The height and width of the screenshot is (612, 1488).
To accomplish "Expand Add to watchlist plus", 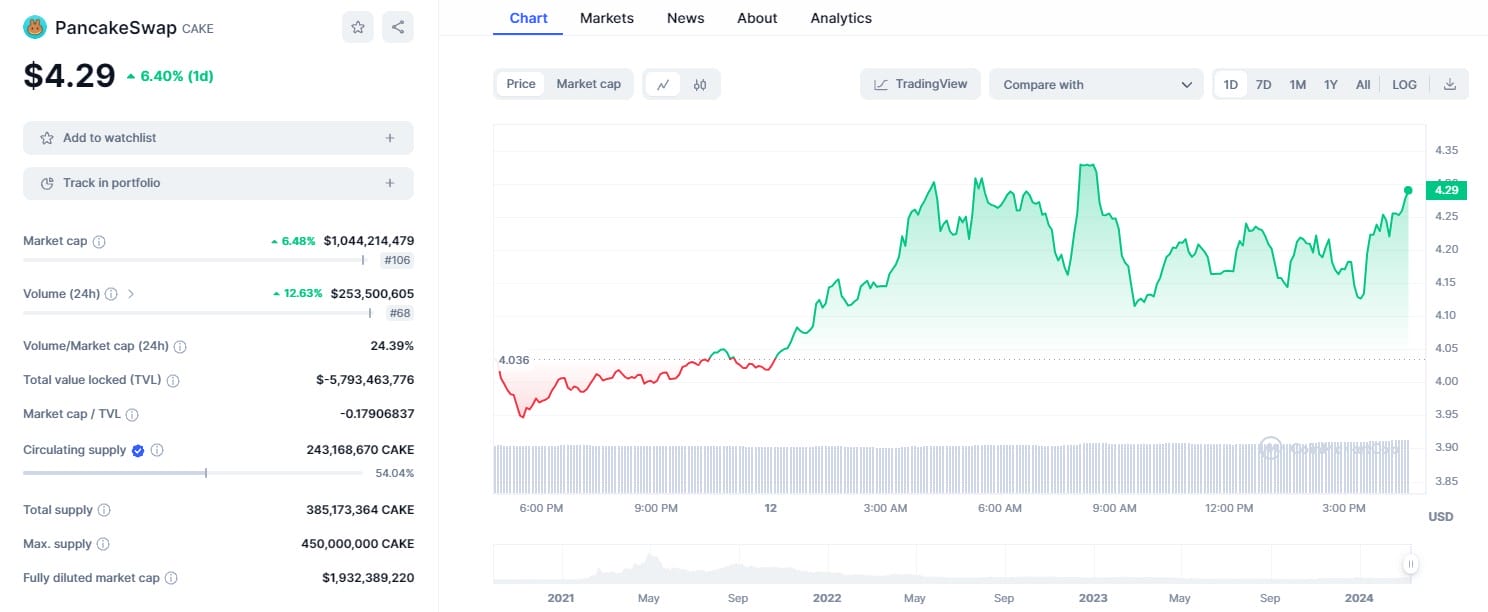I will [x=390, y=138].
